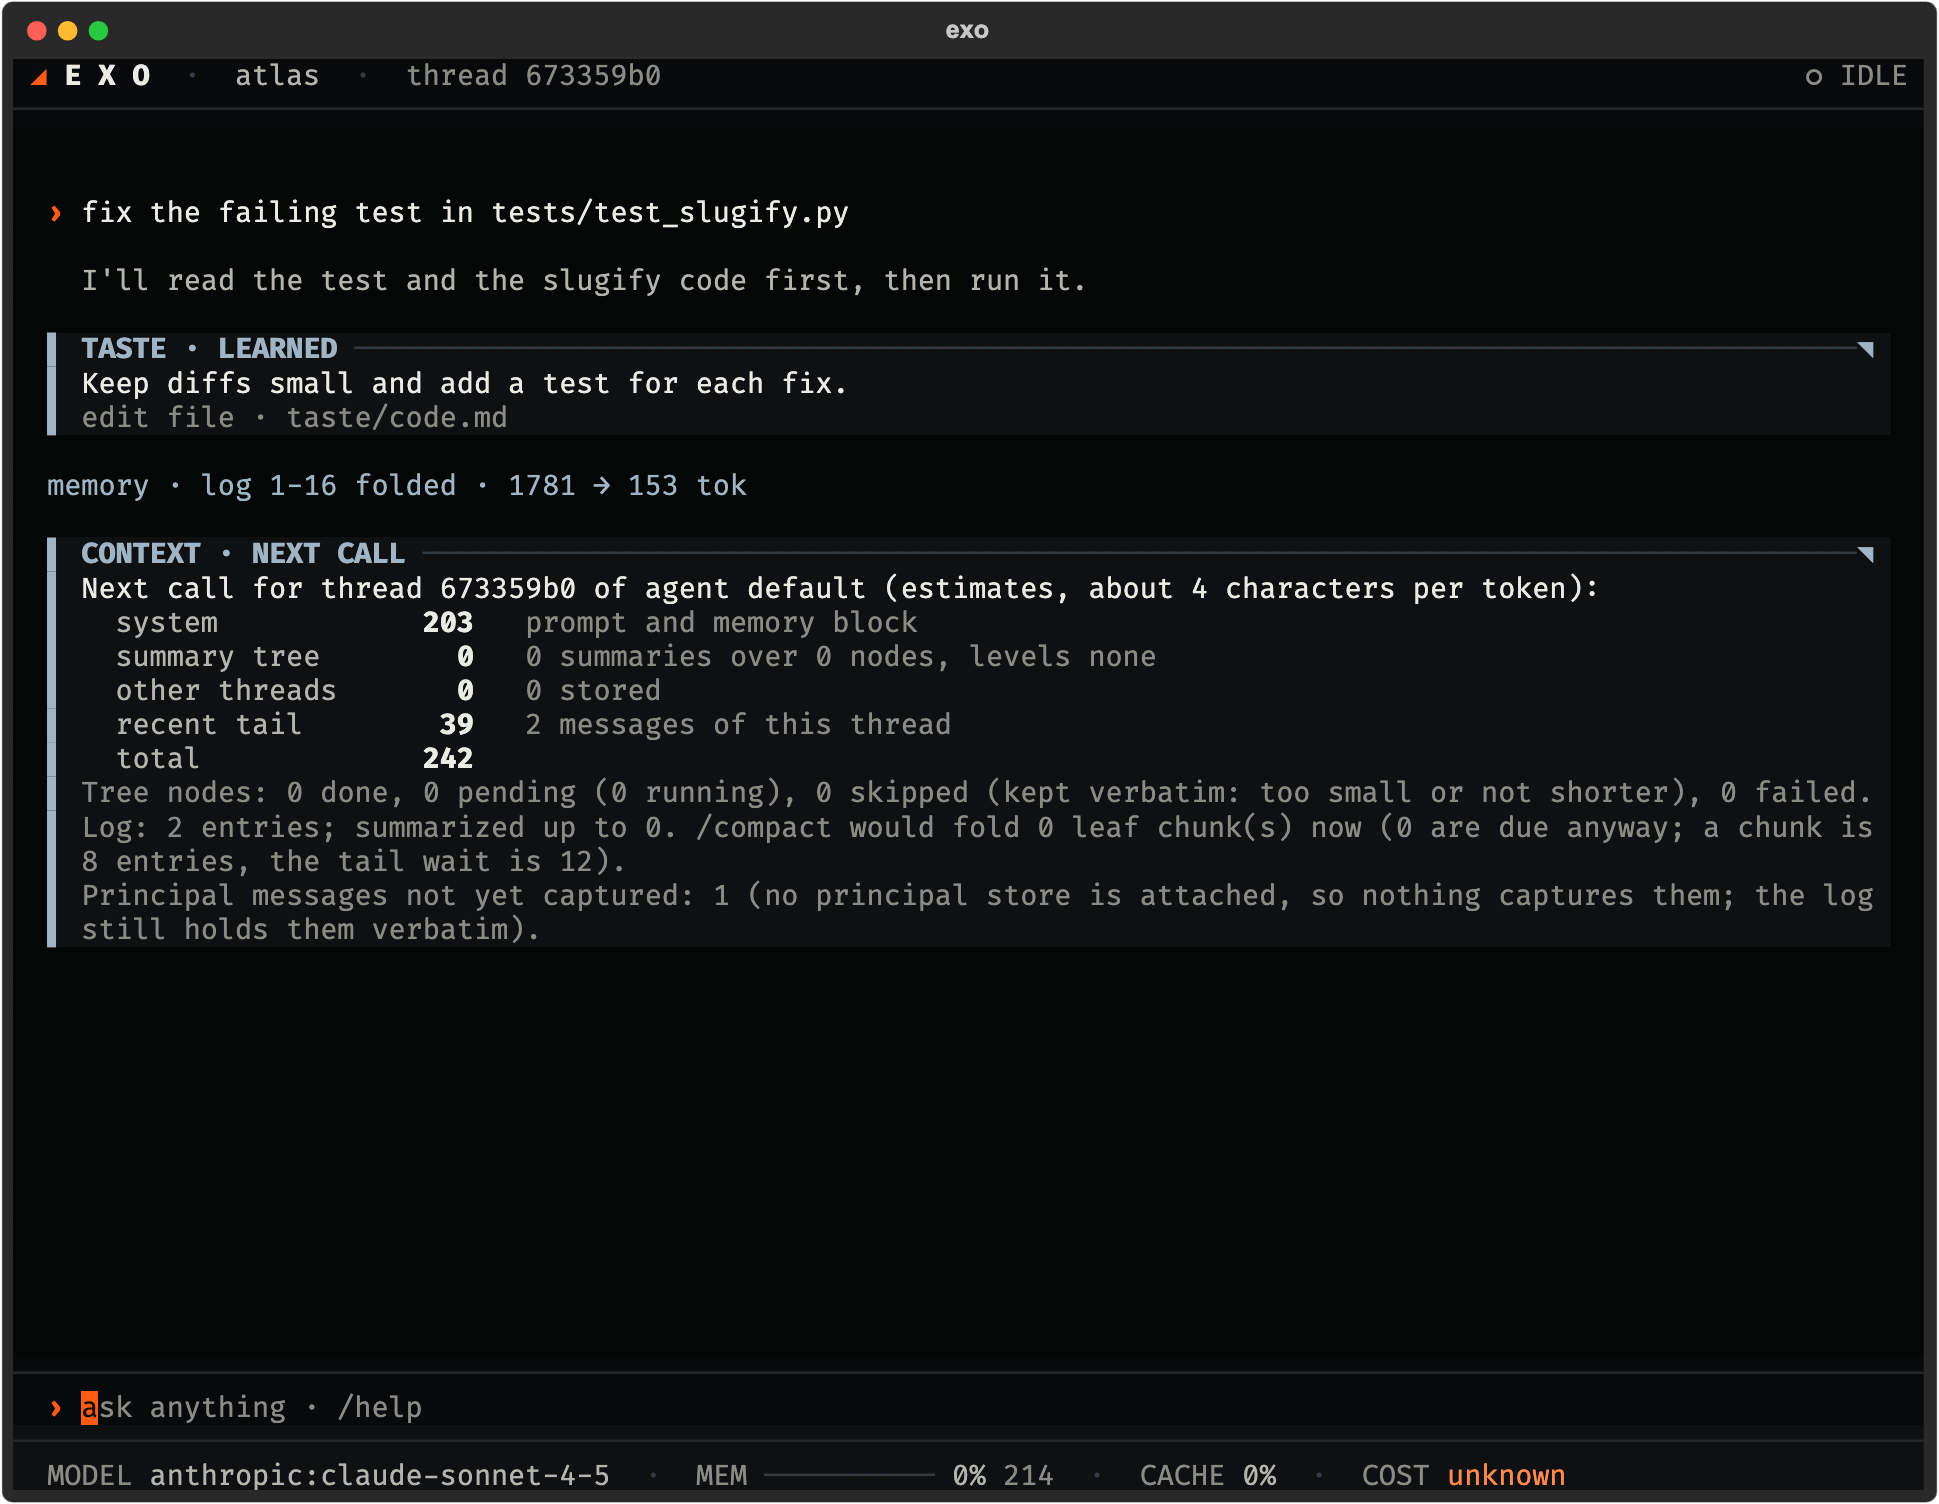Click the IDLE status text
This screenshot has width=1939, height=1504.
point(1874,76)
